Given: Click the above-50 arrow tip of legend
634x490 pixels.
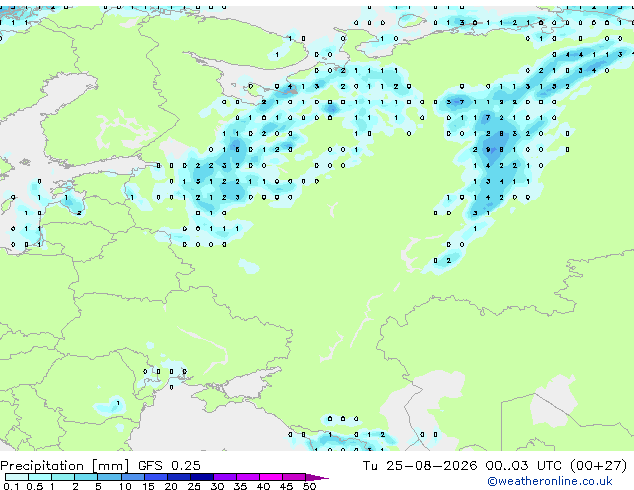Looking at the screenshot, I should click(317, 477).
